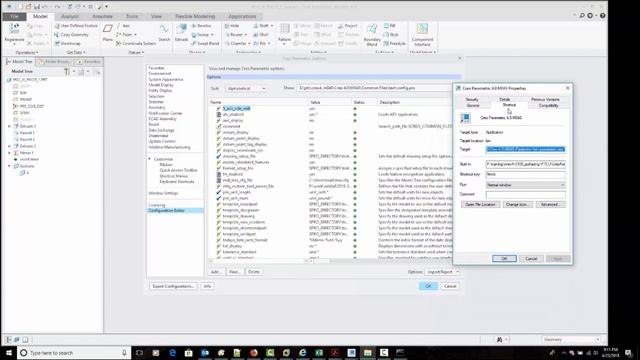Select System Appearance in the options list
Viewport: 640px width, 360px height.
point(166,79)
